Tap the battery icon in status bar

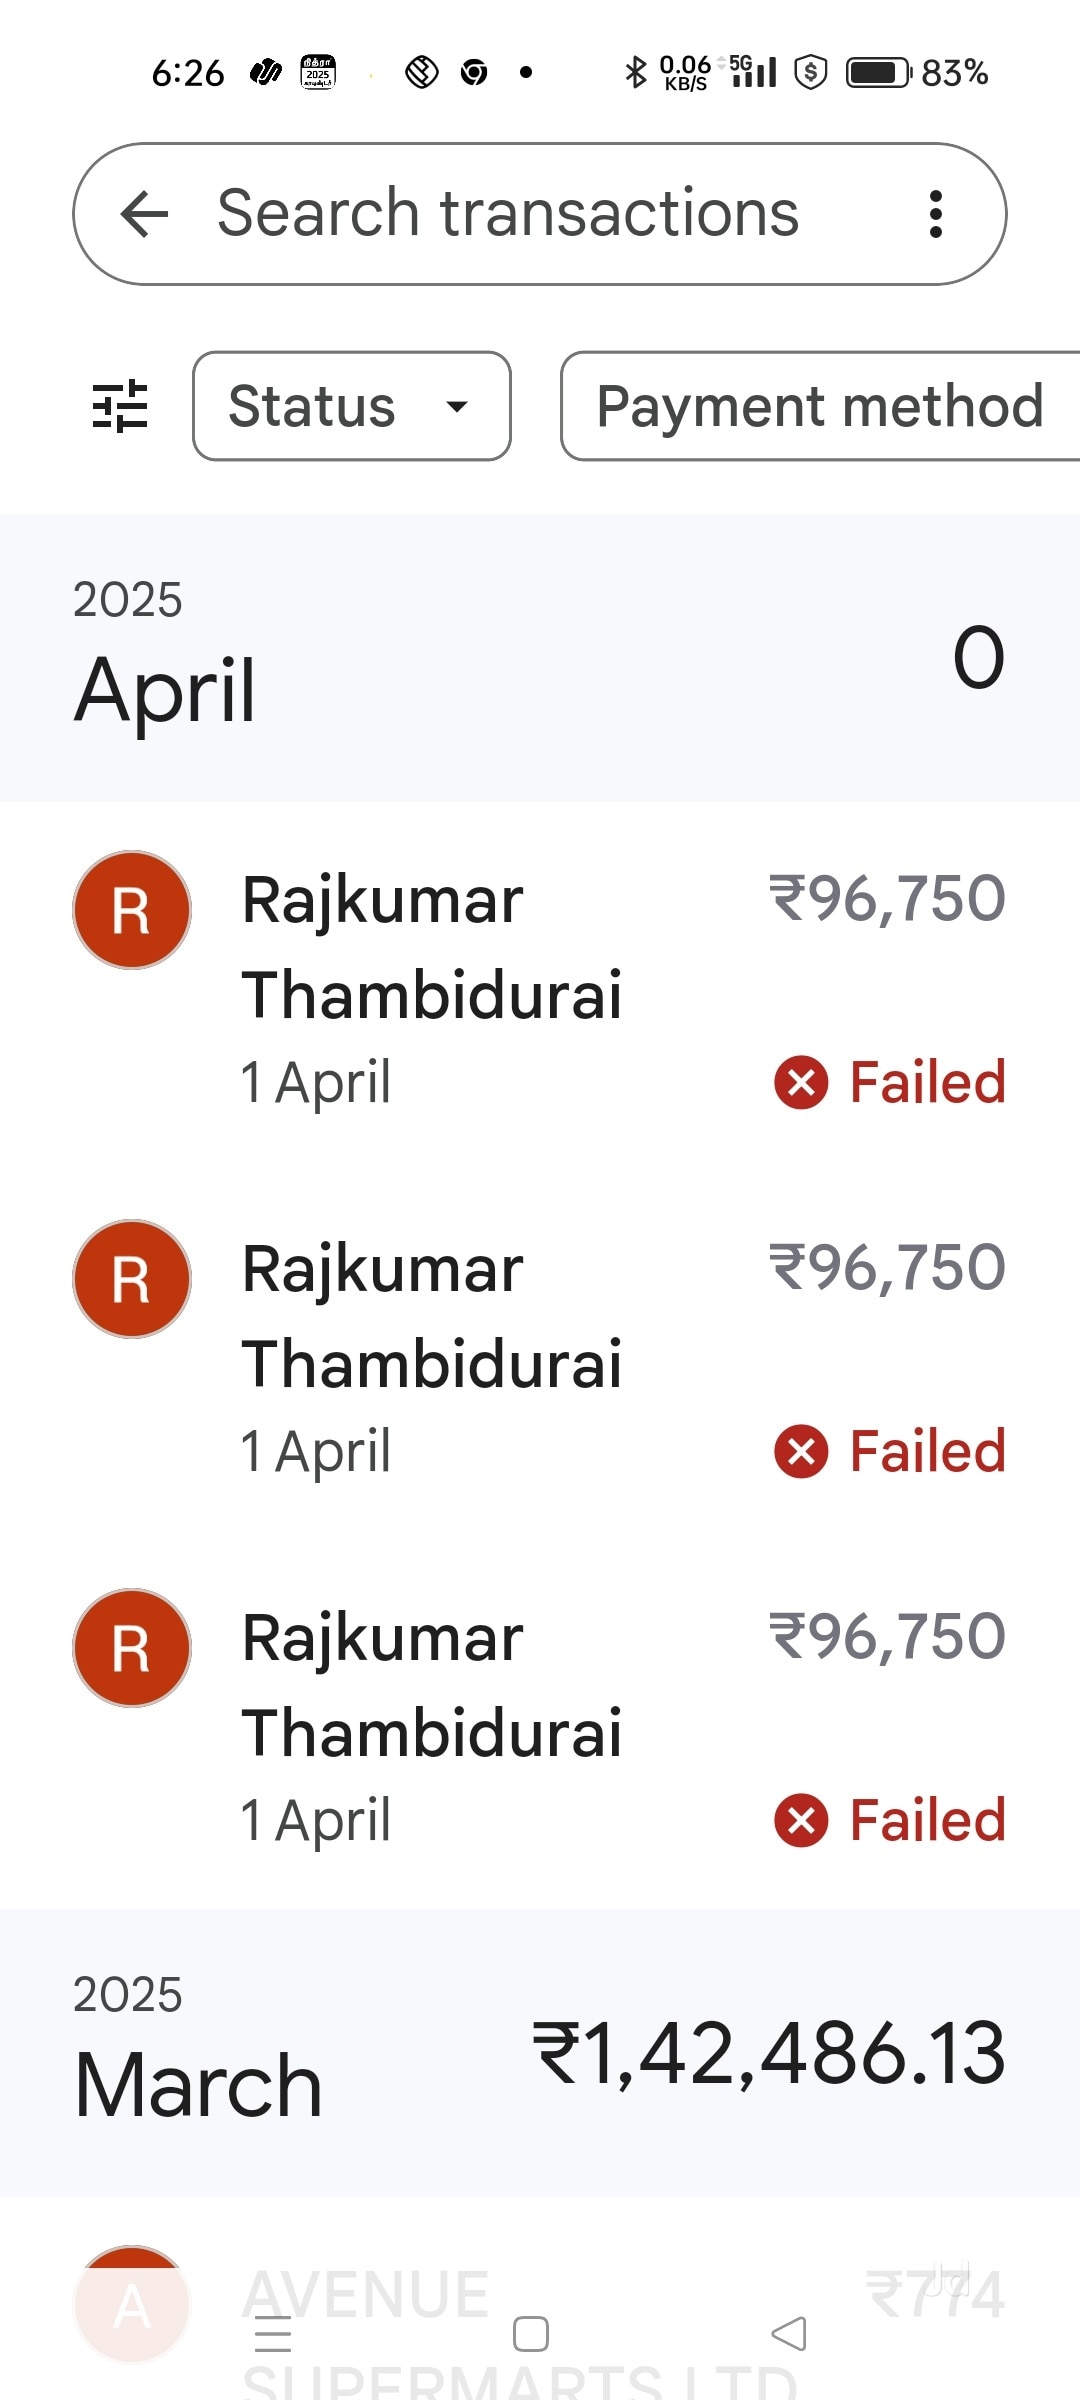click(878, 73)
